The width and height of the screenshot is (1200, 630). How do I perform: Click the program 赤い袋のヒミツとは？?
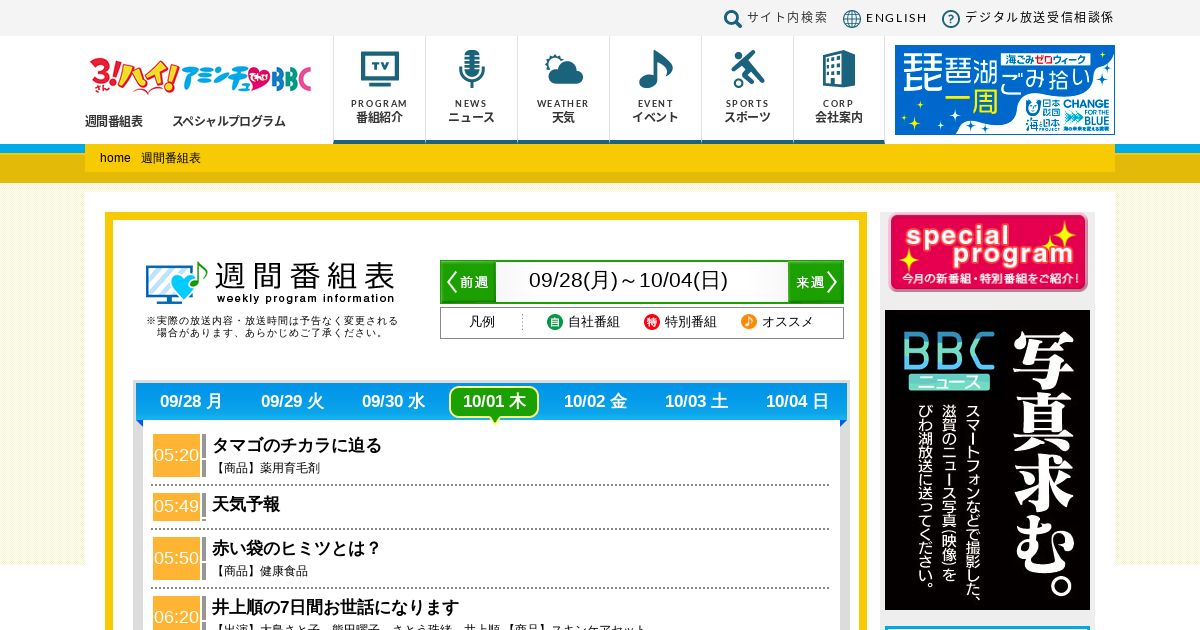click(x=297, y=548)
